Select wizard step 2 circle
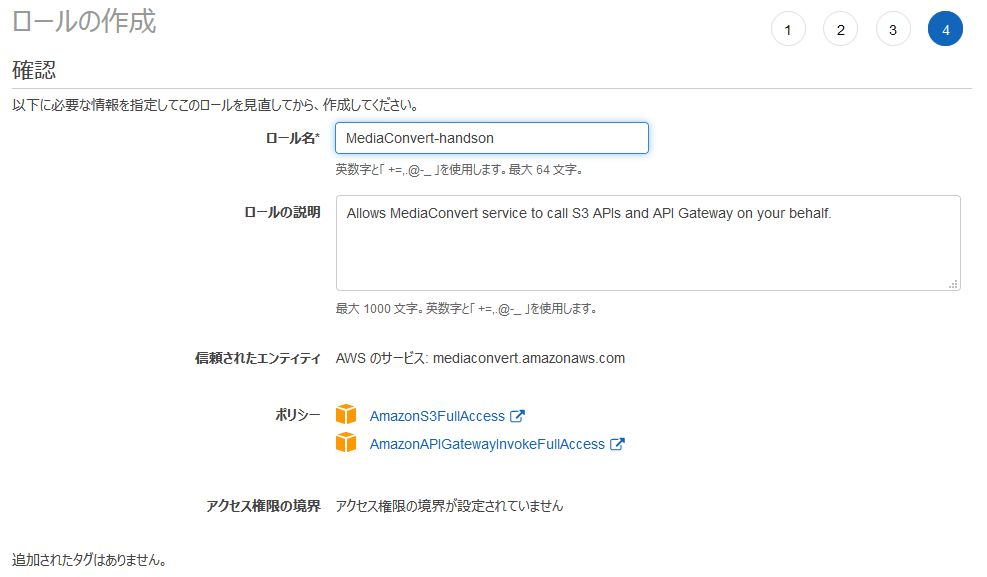 pos(840,29)
